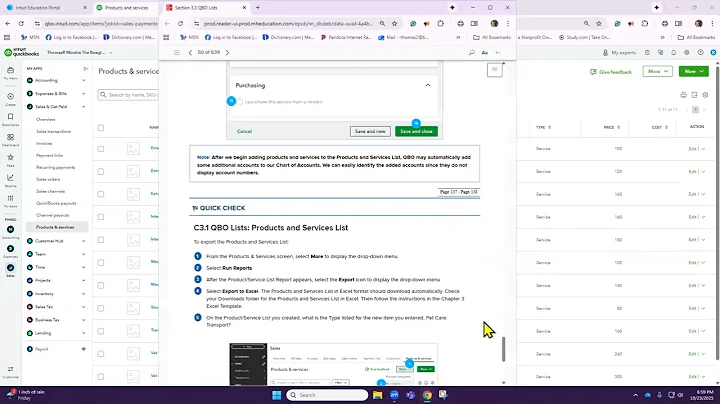Click the Search by name, SKU field
Screen dimensions: 720x404
[x=129, y=95]
